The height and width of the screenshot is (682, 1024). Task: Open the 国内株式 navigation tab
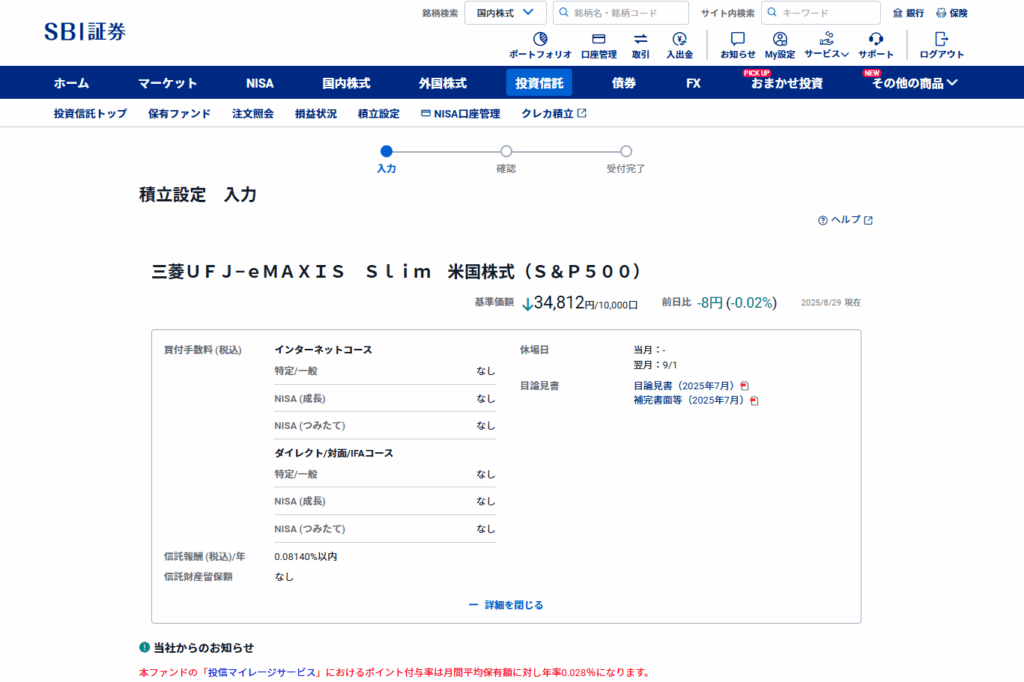pyautogui.click(x=346, y=83)
